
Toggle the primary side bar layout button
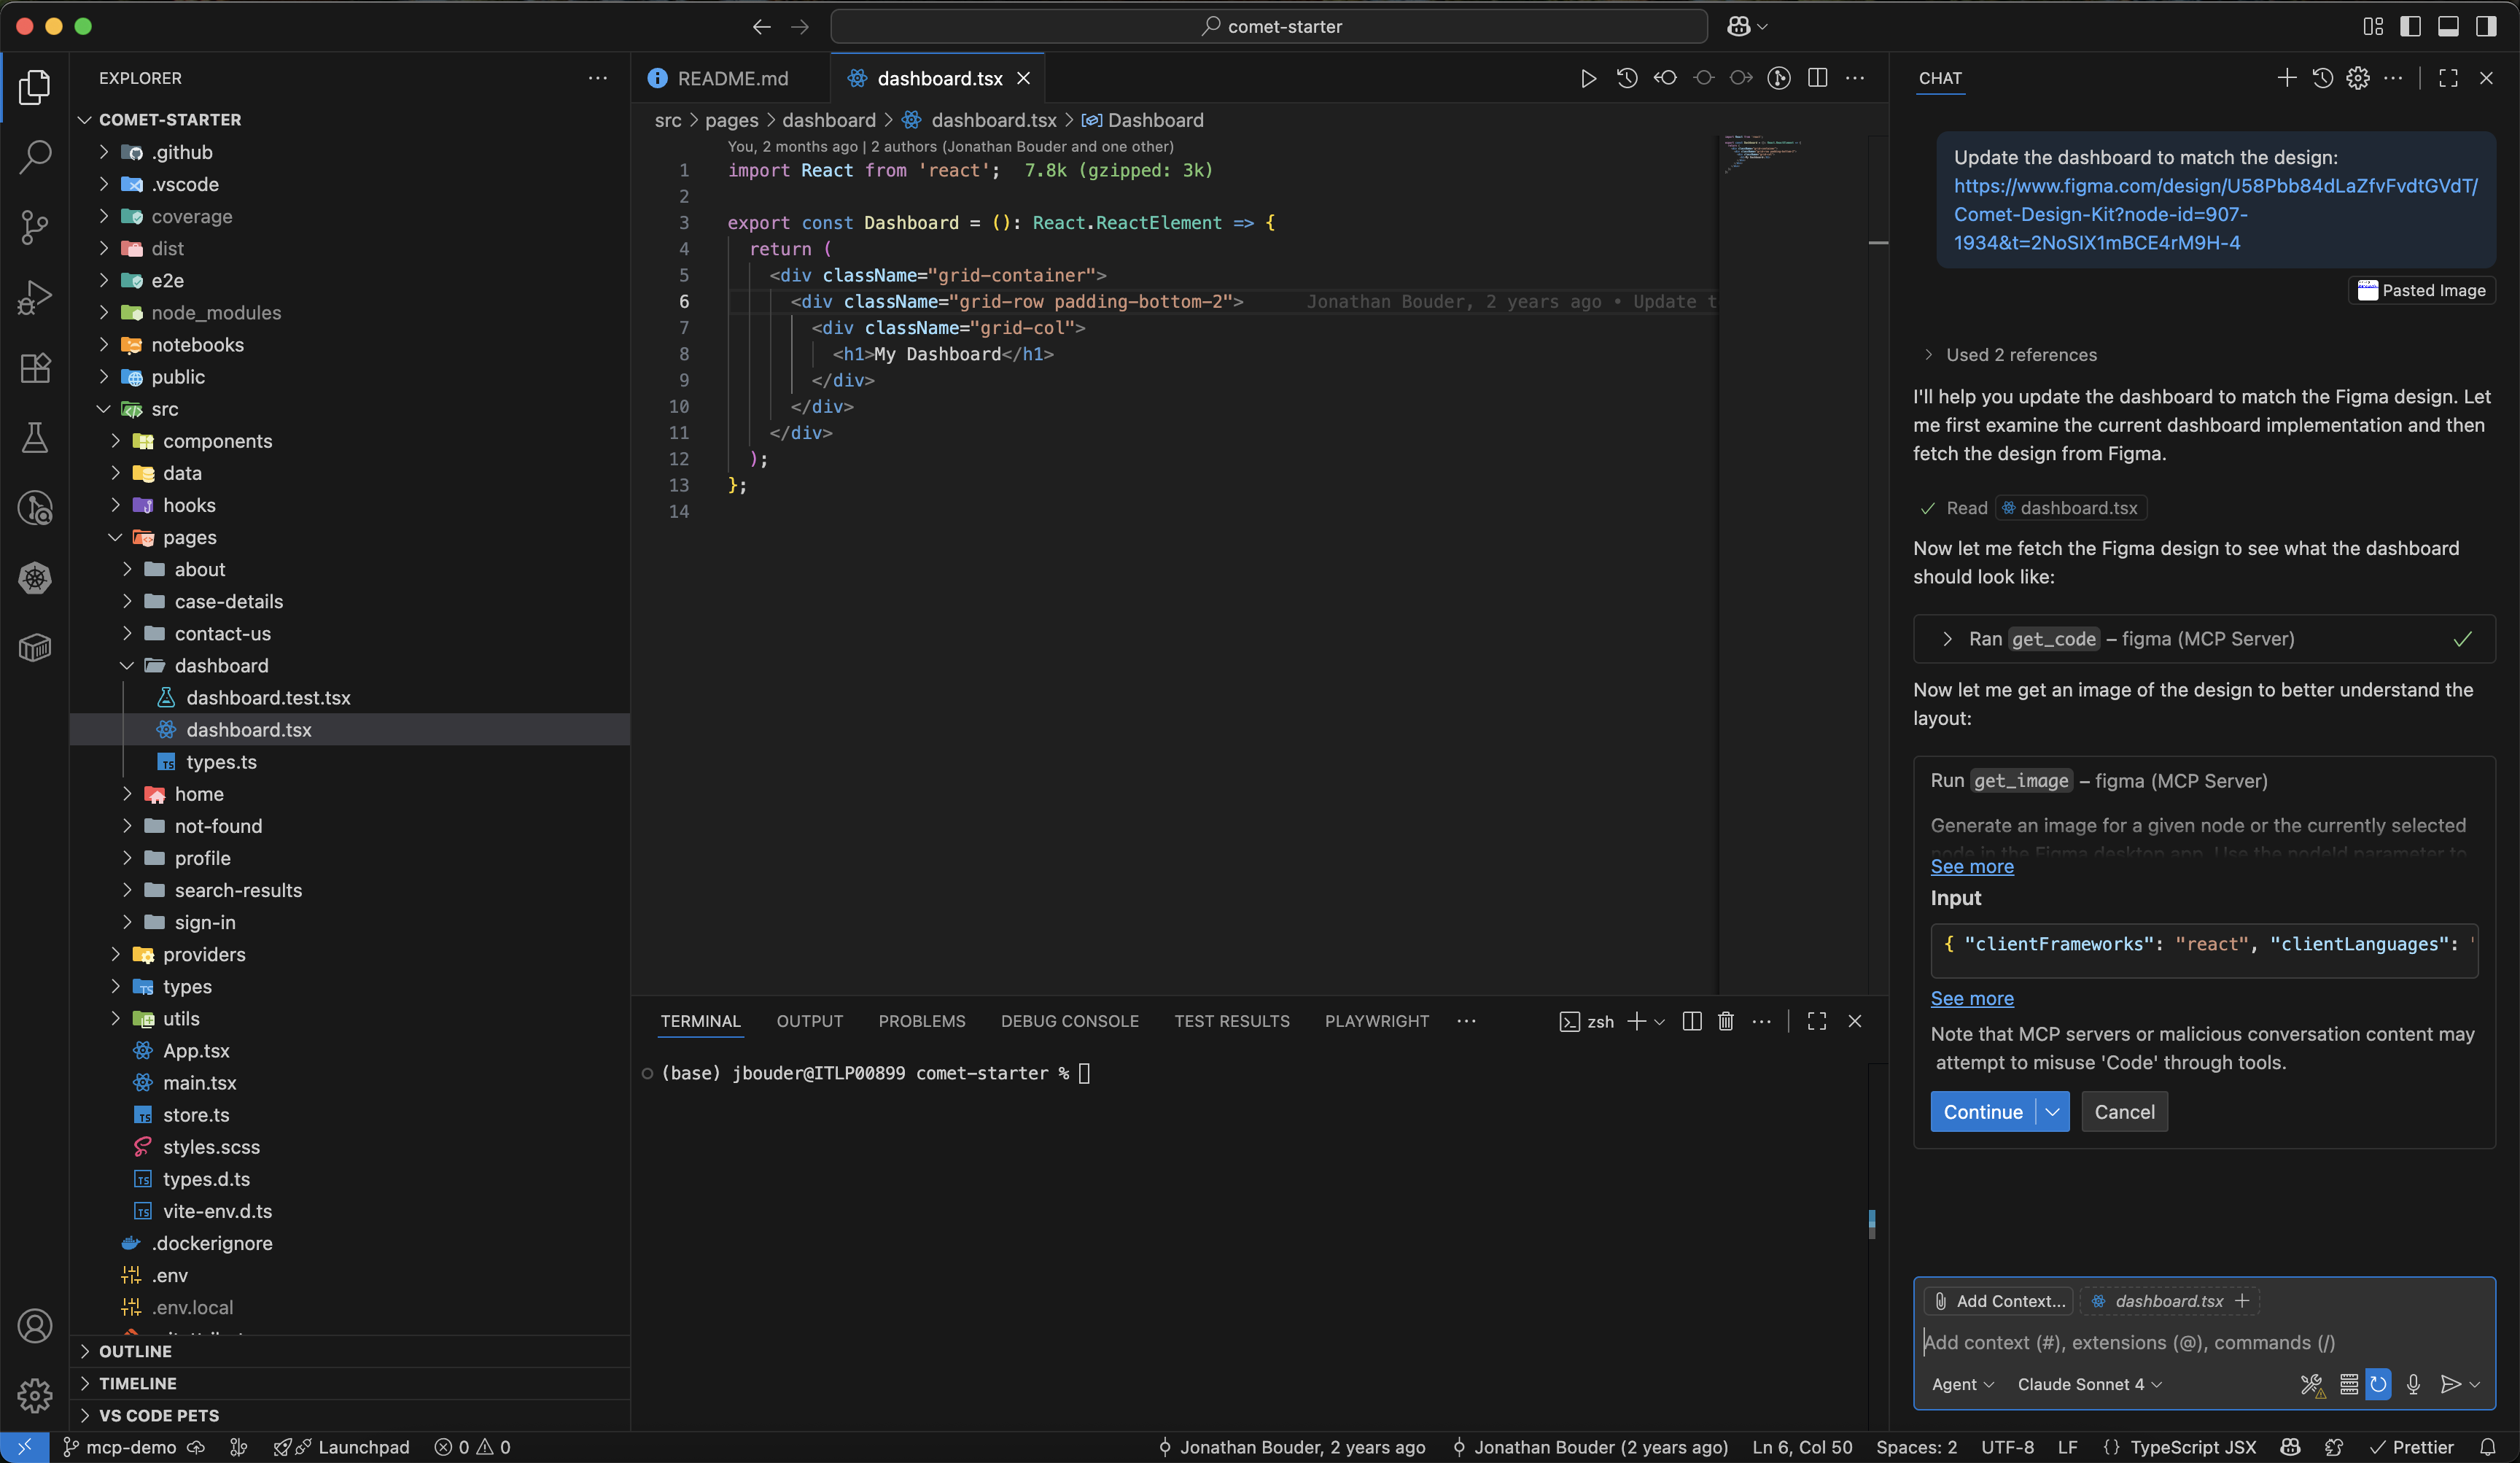[x=2410, y=26]
